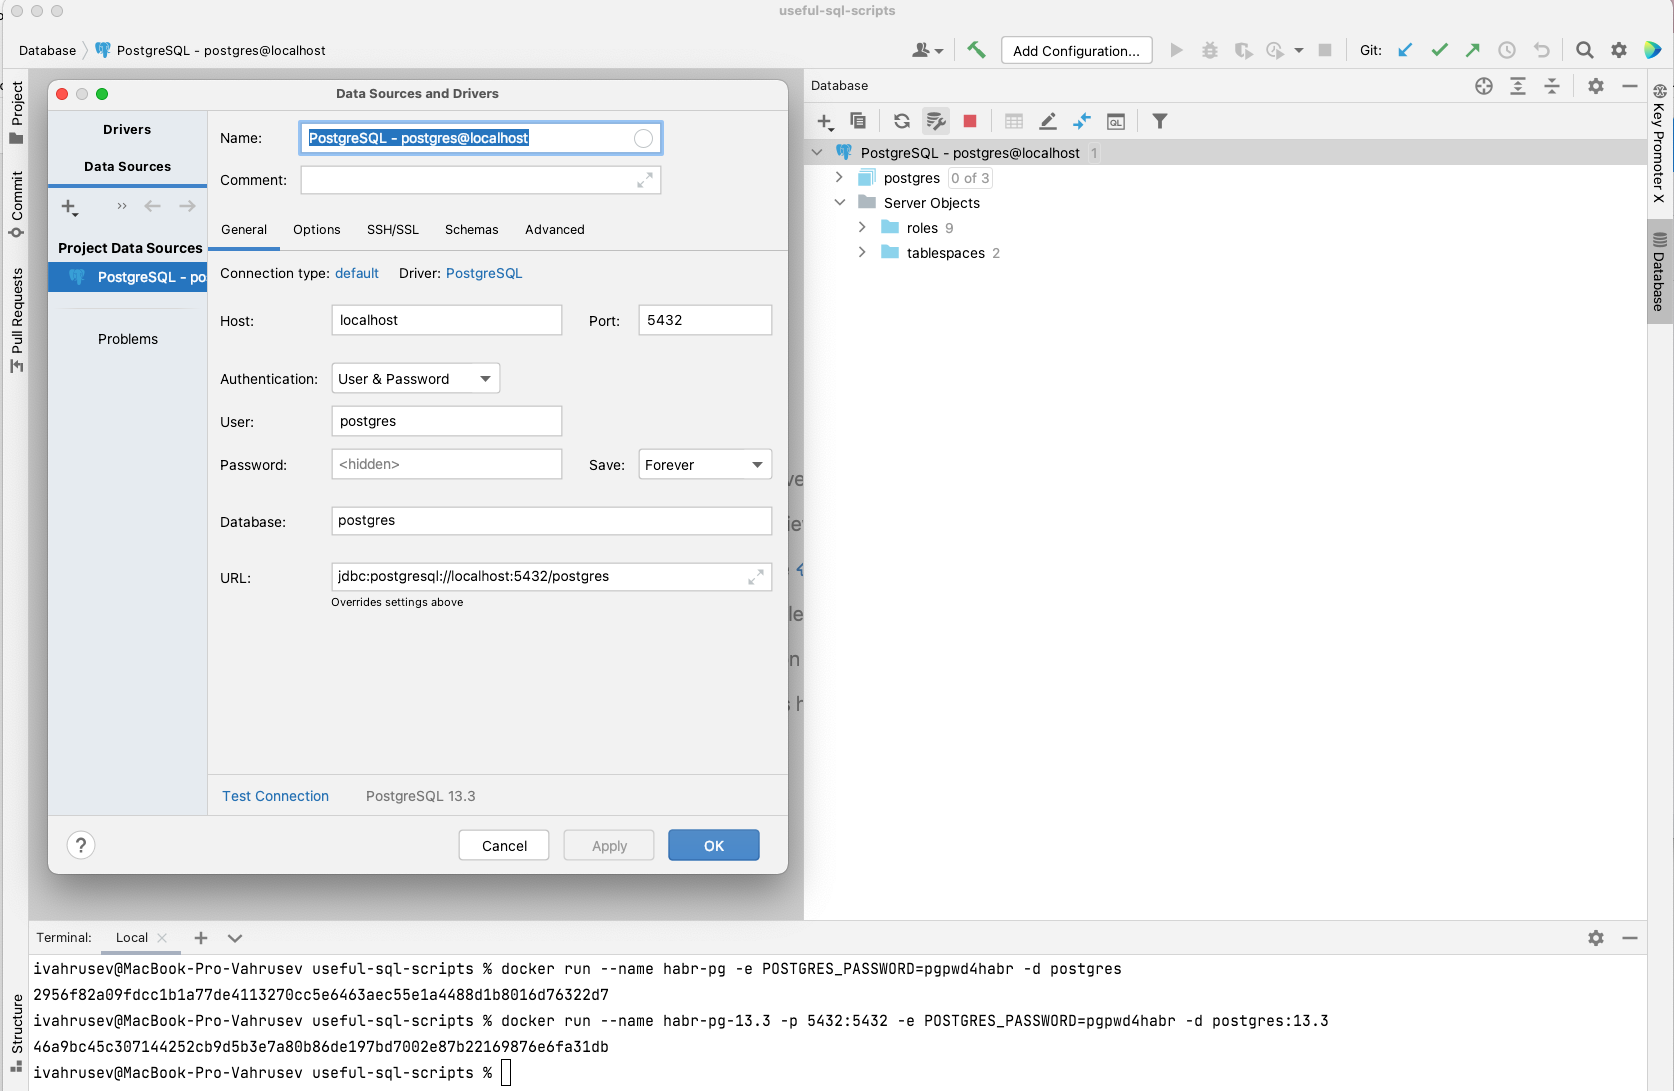Open run configuration options dropdown arrow
The width and height of the screenshot is (1674, 1091).
point(1299,50)
